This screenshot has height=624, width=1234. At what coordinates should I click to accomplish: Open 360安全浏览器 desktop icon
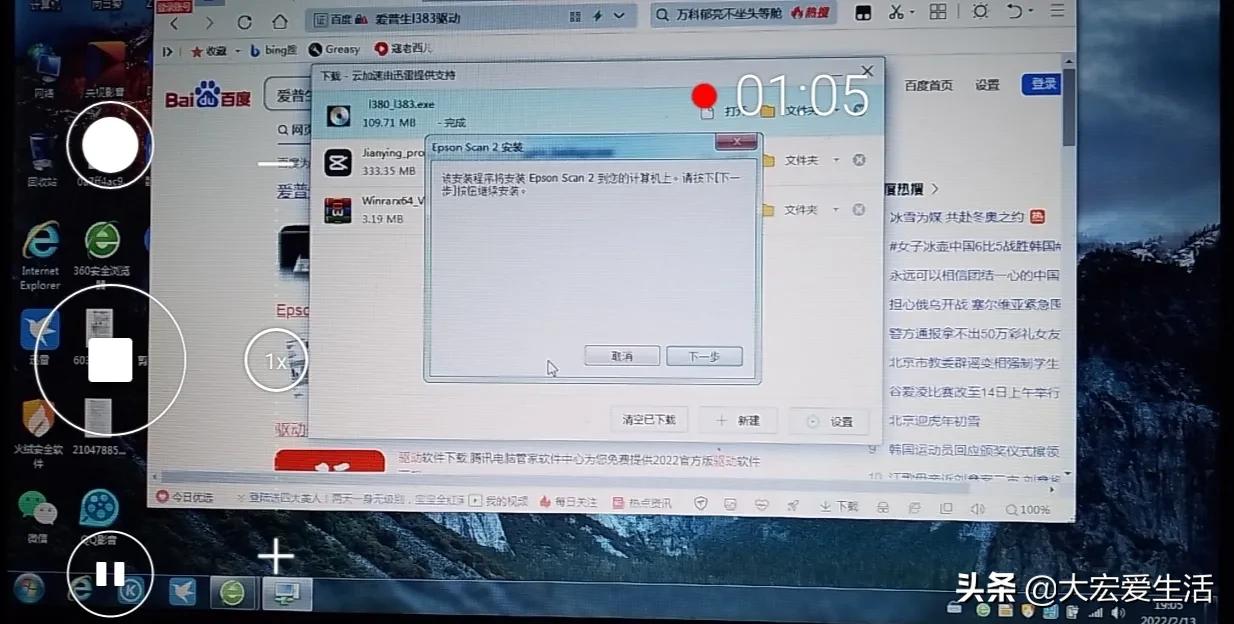click(104, 254)
